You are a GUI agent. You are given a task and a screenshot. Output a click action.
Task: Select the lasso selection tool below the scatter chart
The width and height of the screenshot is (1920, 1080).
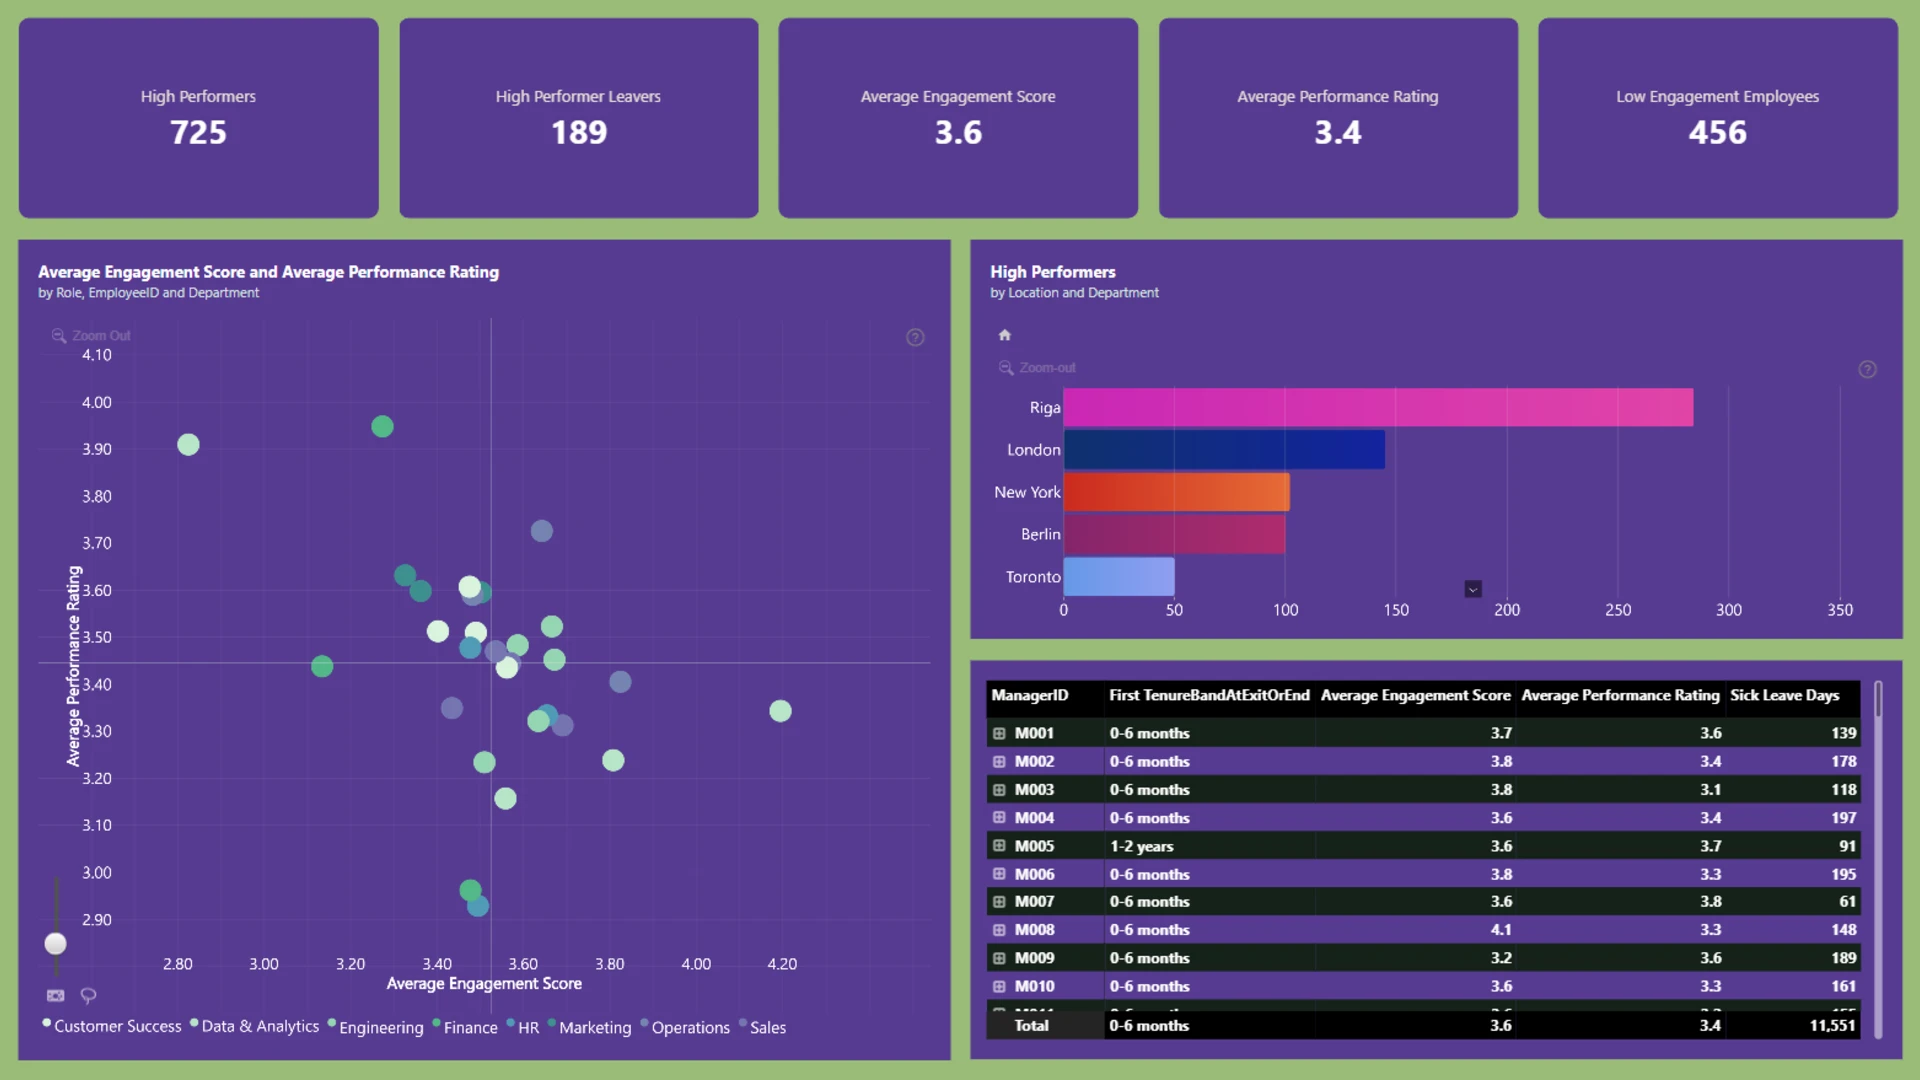click(x=88, y=995)
